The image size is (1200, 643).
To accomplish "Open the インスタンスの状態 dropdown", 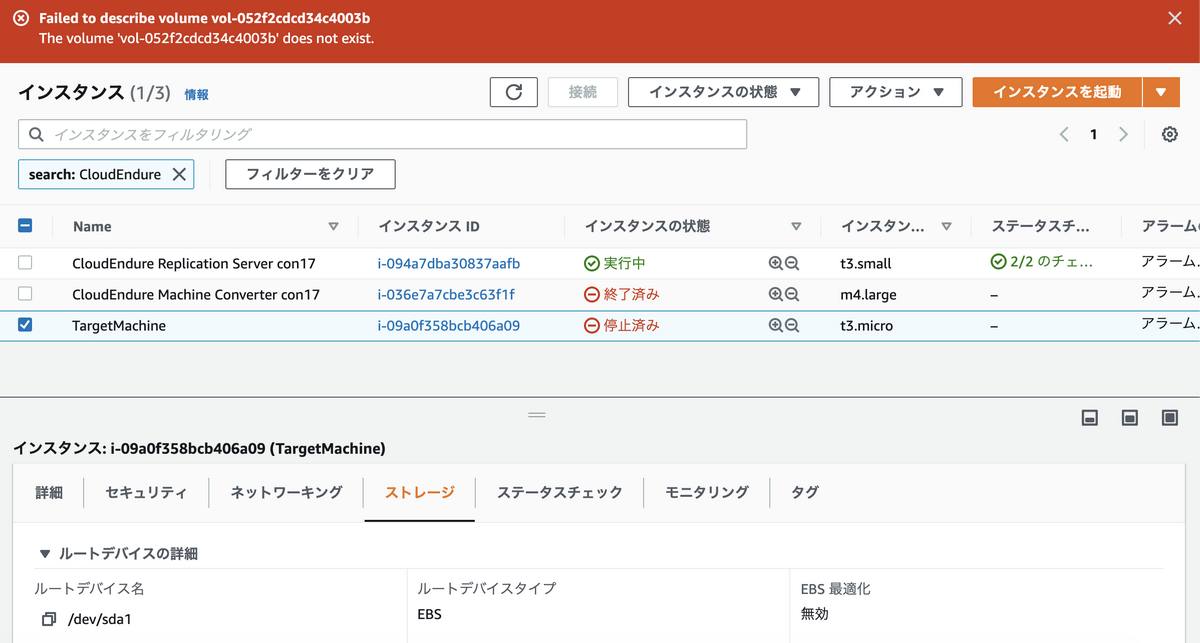I will coord(724,92).
